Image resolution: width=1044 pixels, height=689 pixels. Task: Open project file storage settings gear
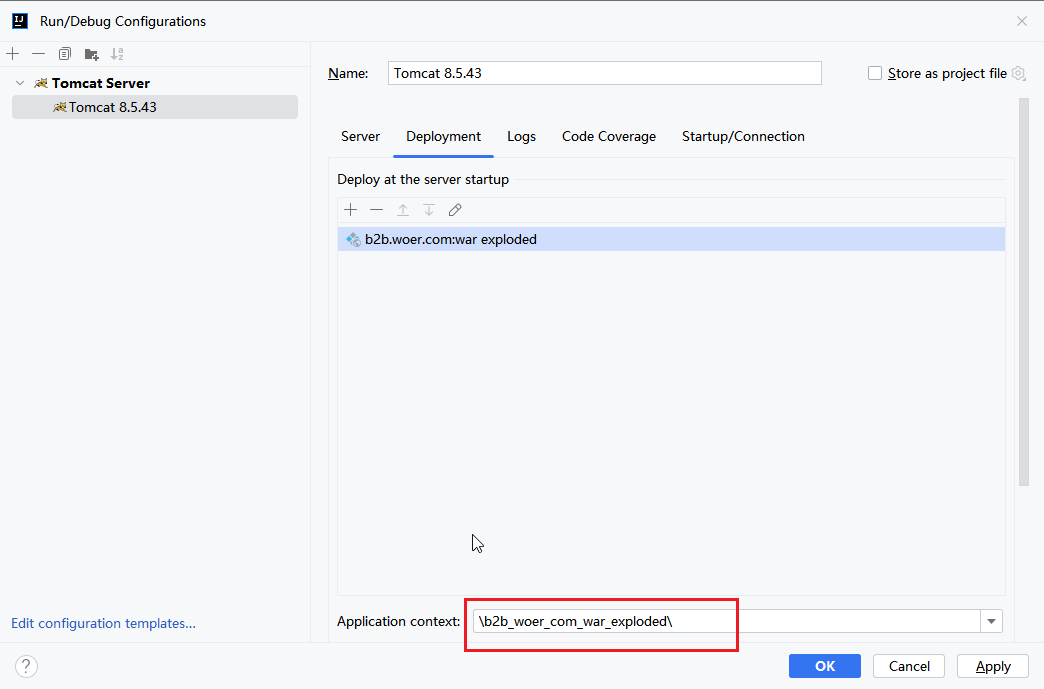click(x=1019, y=73)
